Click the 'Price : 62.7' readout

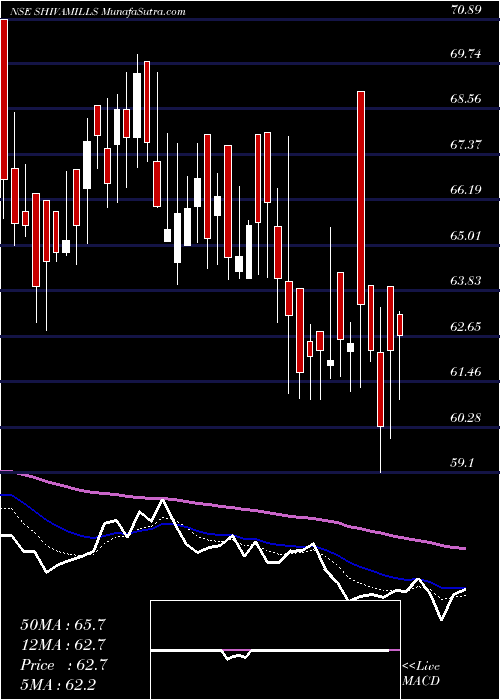click(x=63, y=665)
